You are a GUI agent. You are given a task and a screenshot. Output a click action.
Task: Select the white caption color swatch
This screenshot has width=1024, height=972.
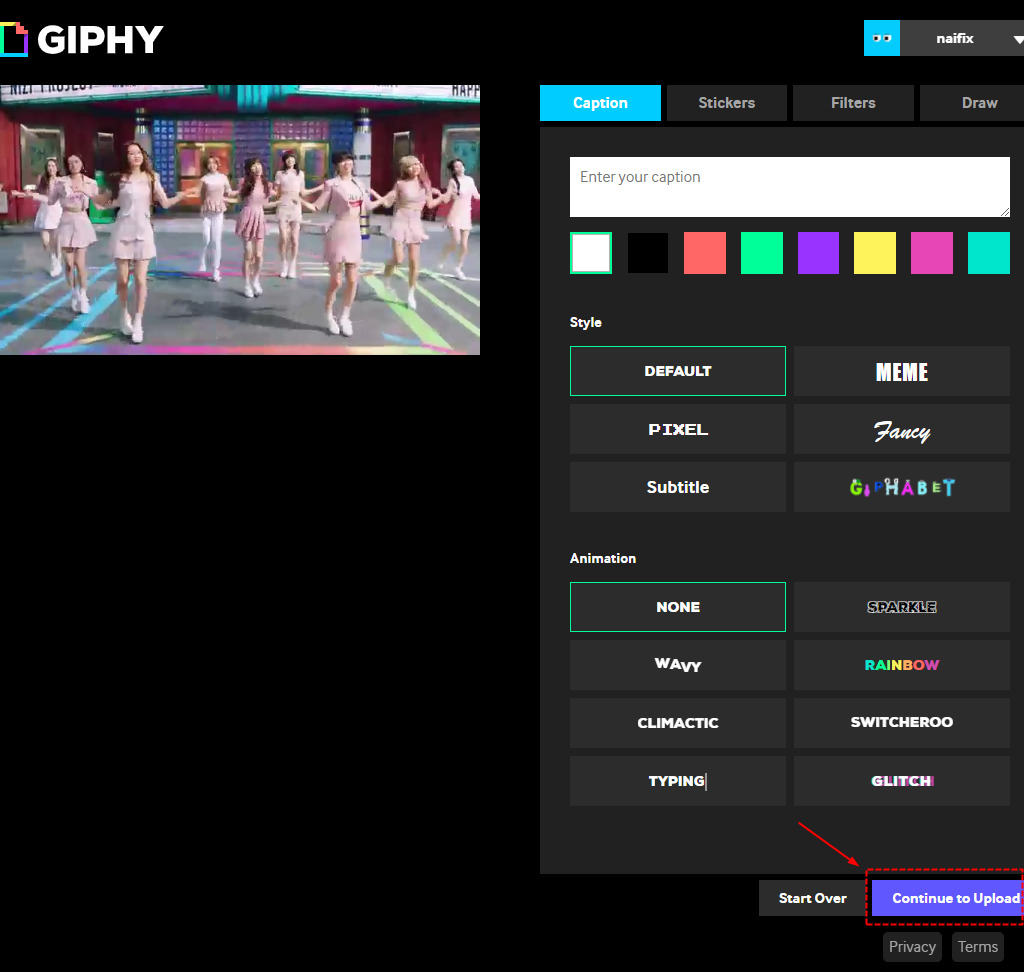tap(591, 253)
